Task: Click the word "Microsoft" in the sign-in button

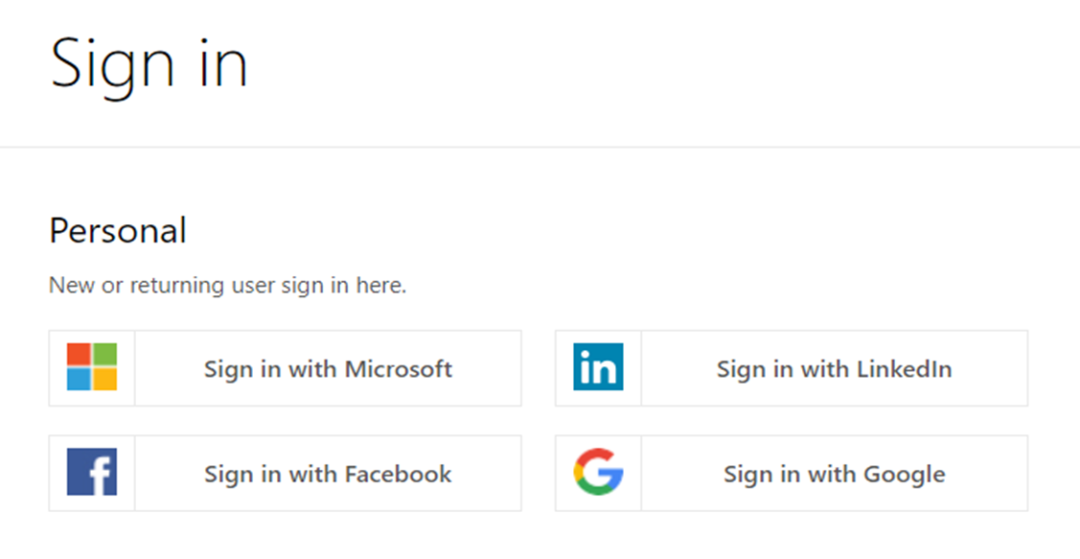Action: pos(399,369)
